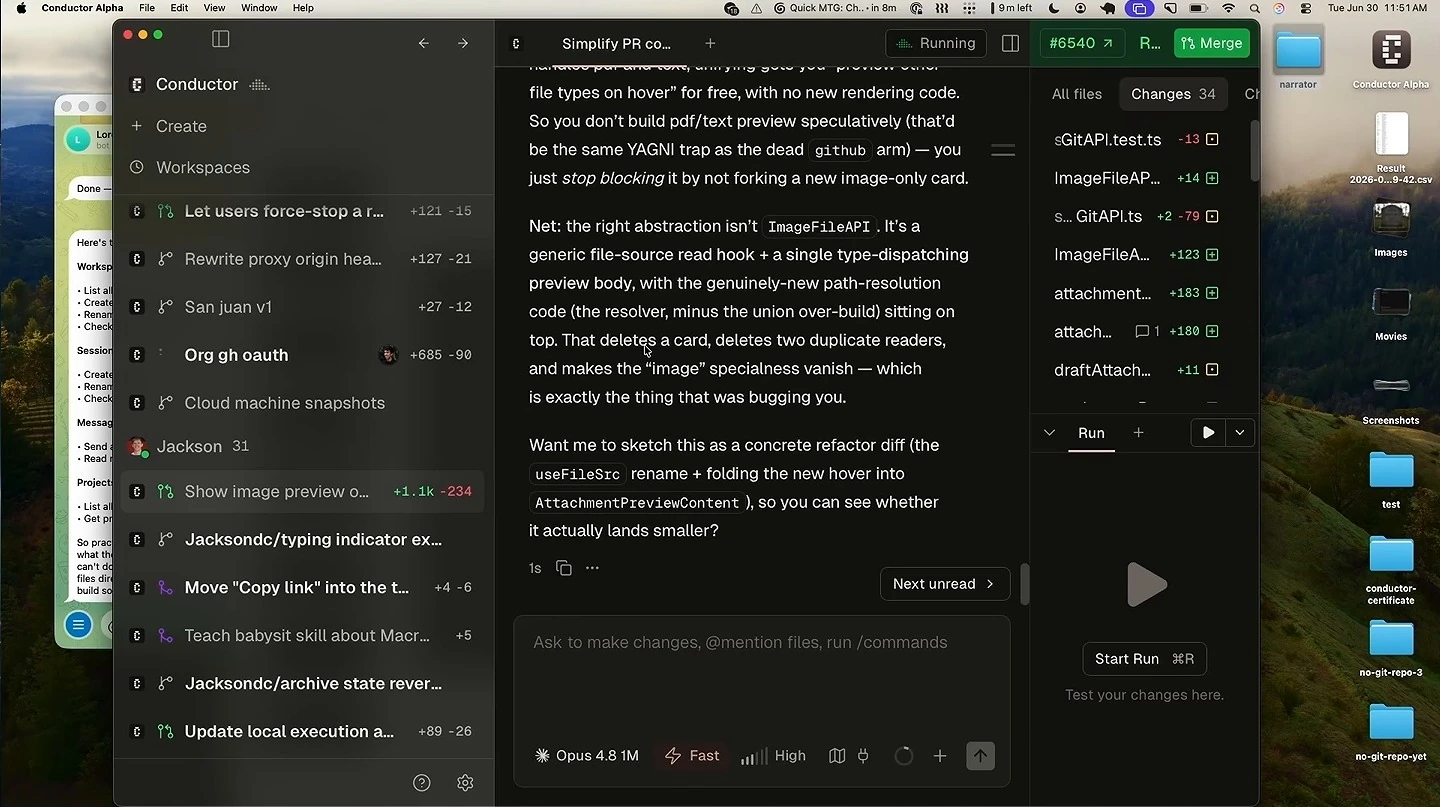Send the message with arrow button
Viewport: 1440px width, 807px height.
pyautogui.click(x=980, y=756)
